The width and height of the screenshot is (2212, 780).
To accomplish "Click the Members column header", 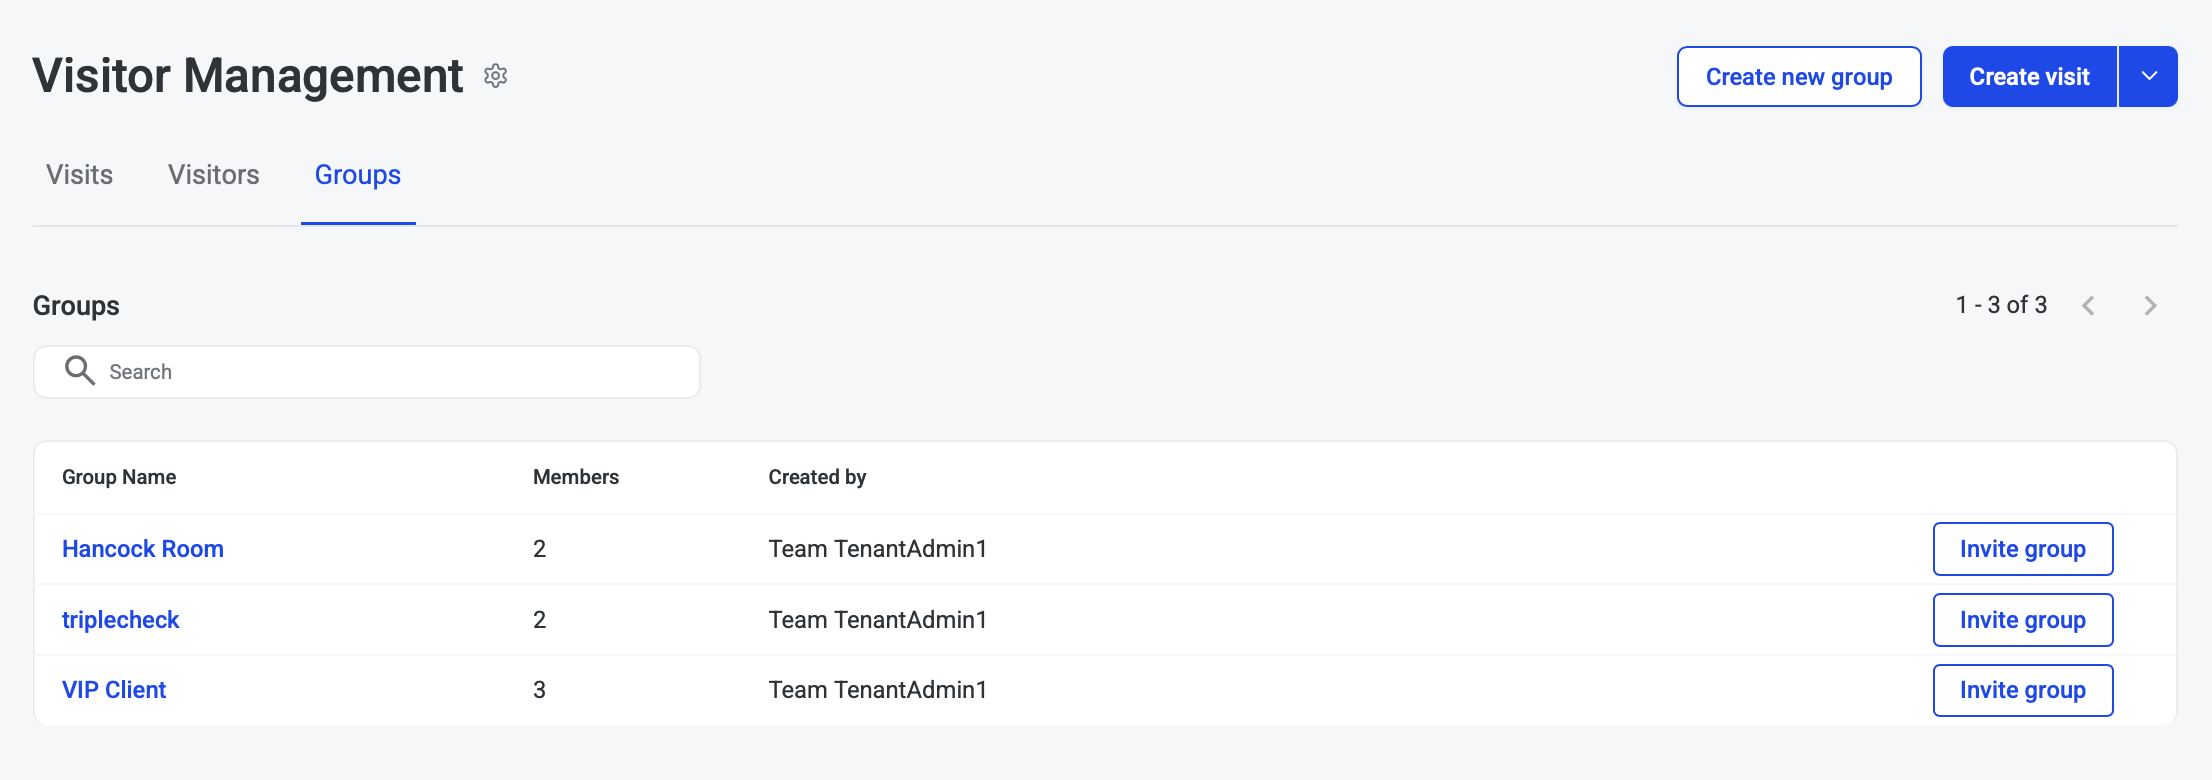I will tap(575, 477).
